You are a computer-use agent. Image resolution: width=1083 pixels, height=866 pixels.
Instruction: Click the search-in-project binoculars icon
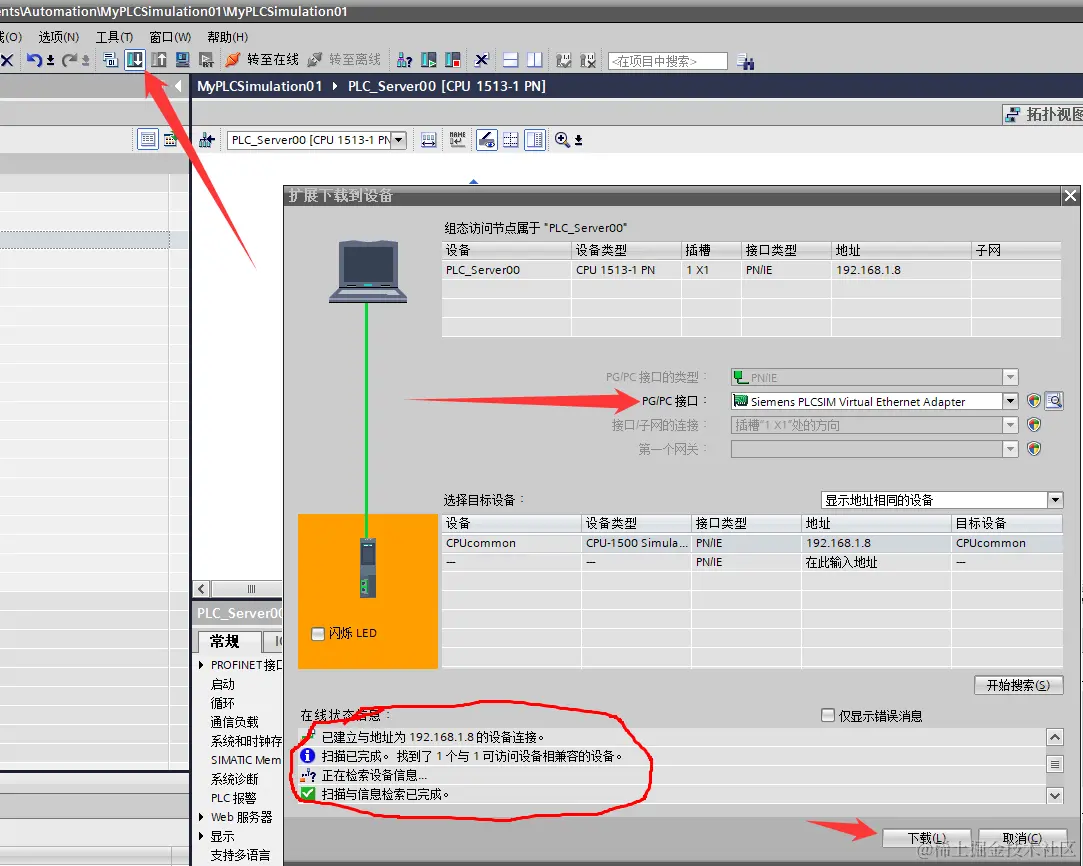pyautogui.click(x=745, y=61)
